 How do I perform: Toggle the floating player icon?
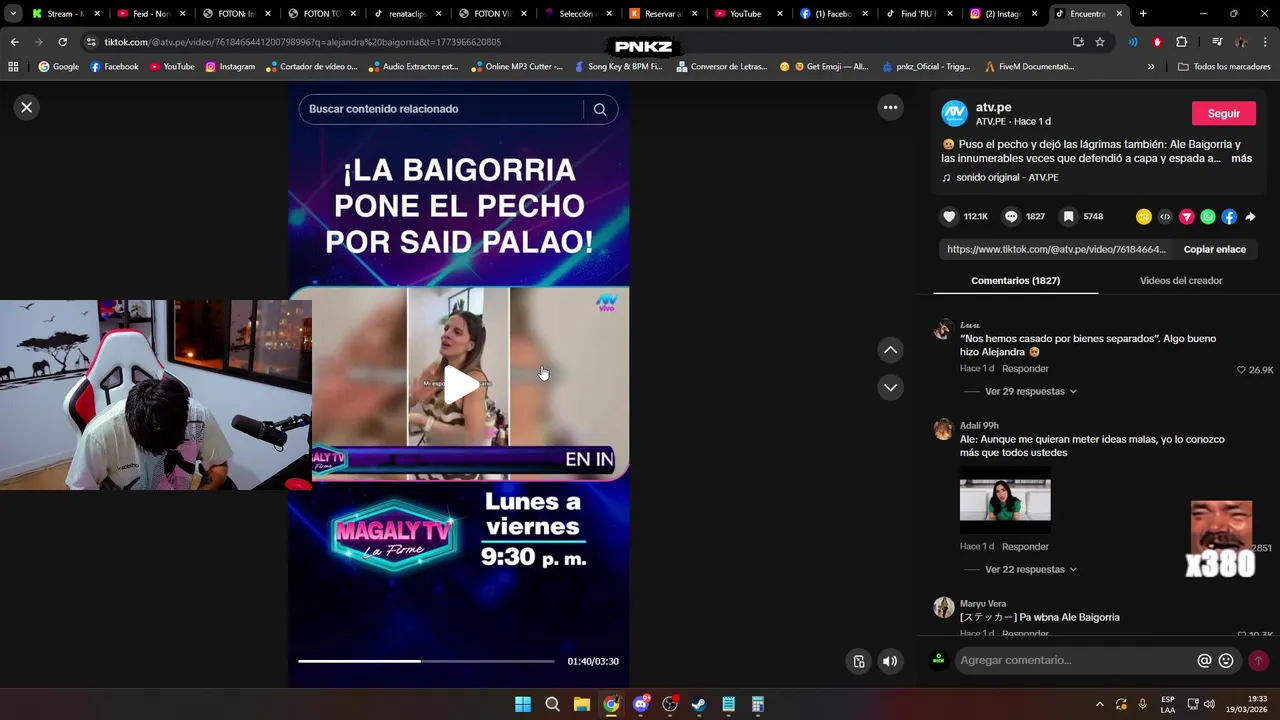click(x=858, y=661)
